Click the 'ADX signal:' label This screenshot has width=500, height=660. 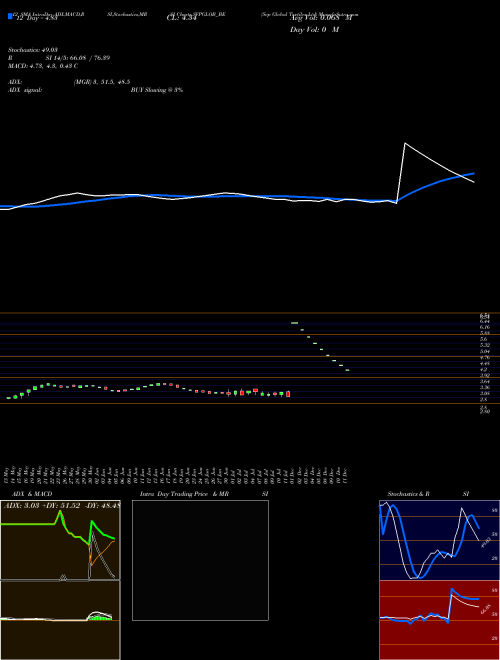pos(24,90)
